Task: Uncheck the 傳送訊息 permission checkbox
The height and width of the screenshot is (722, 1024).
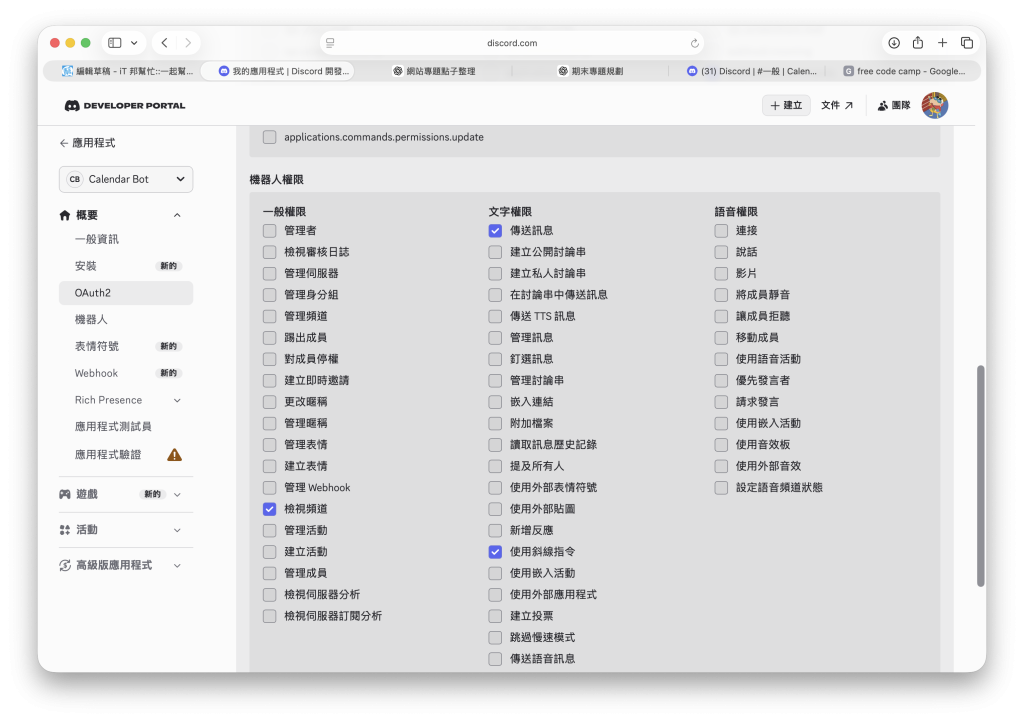Action: pos(495,230)
